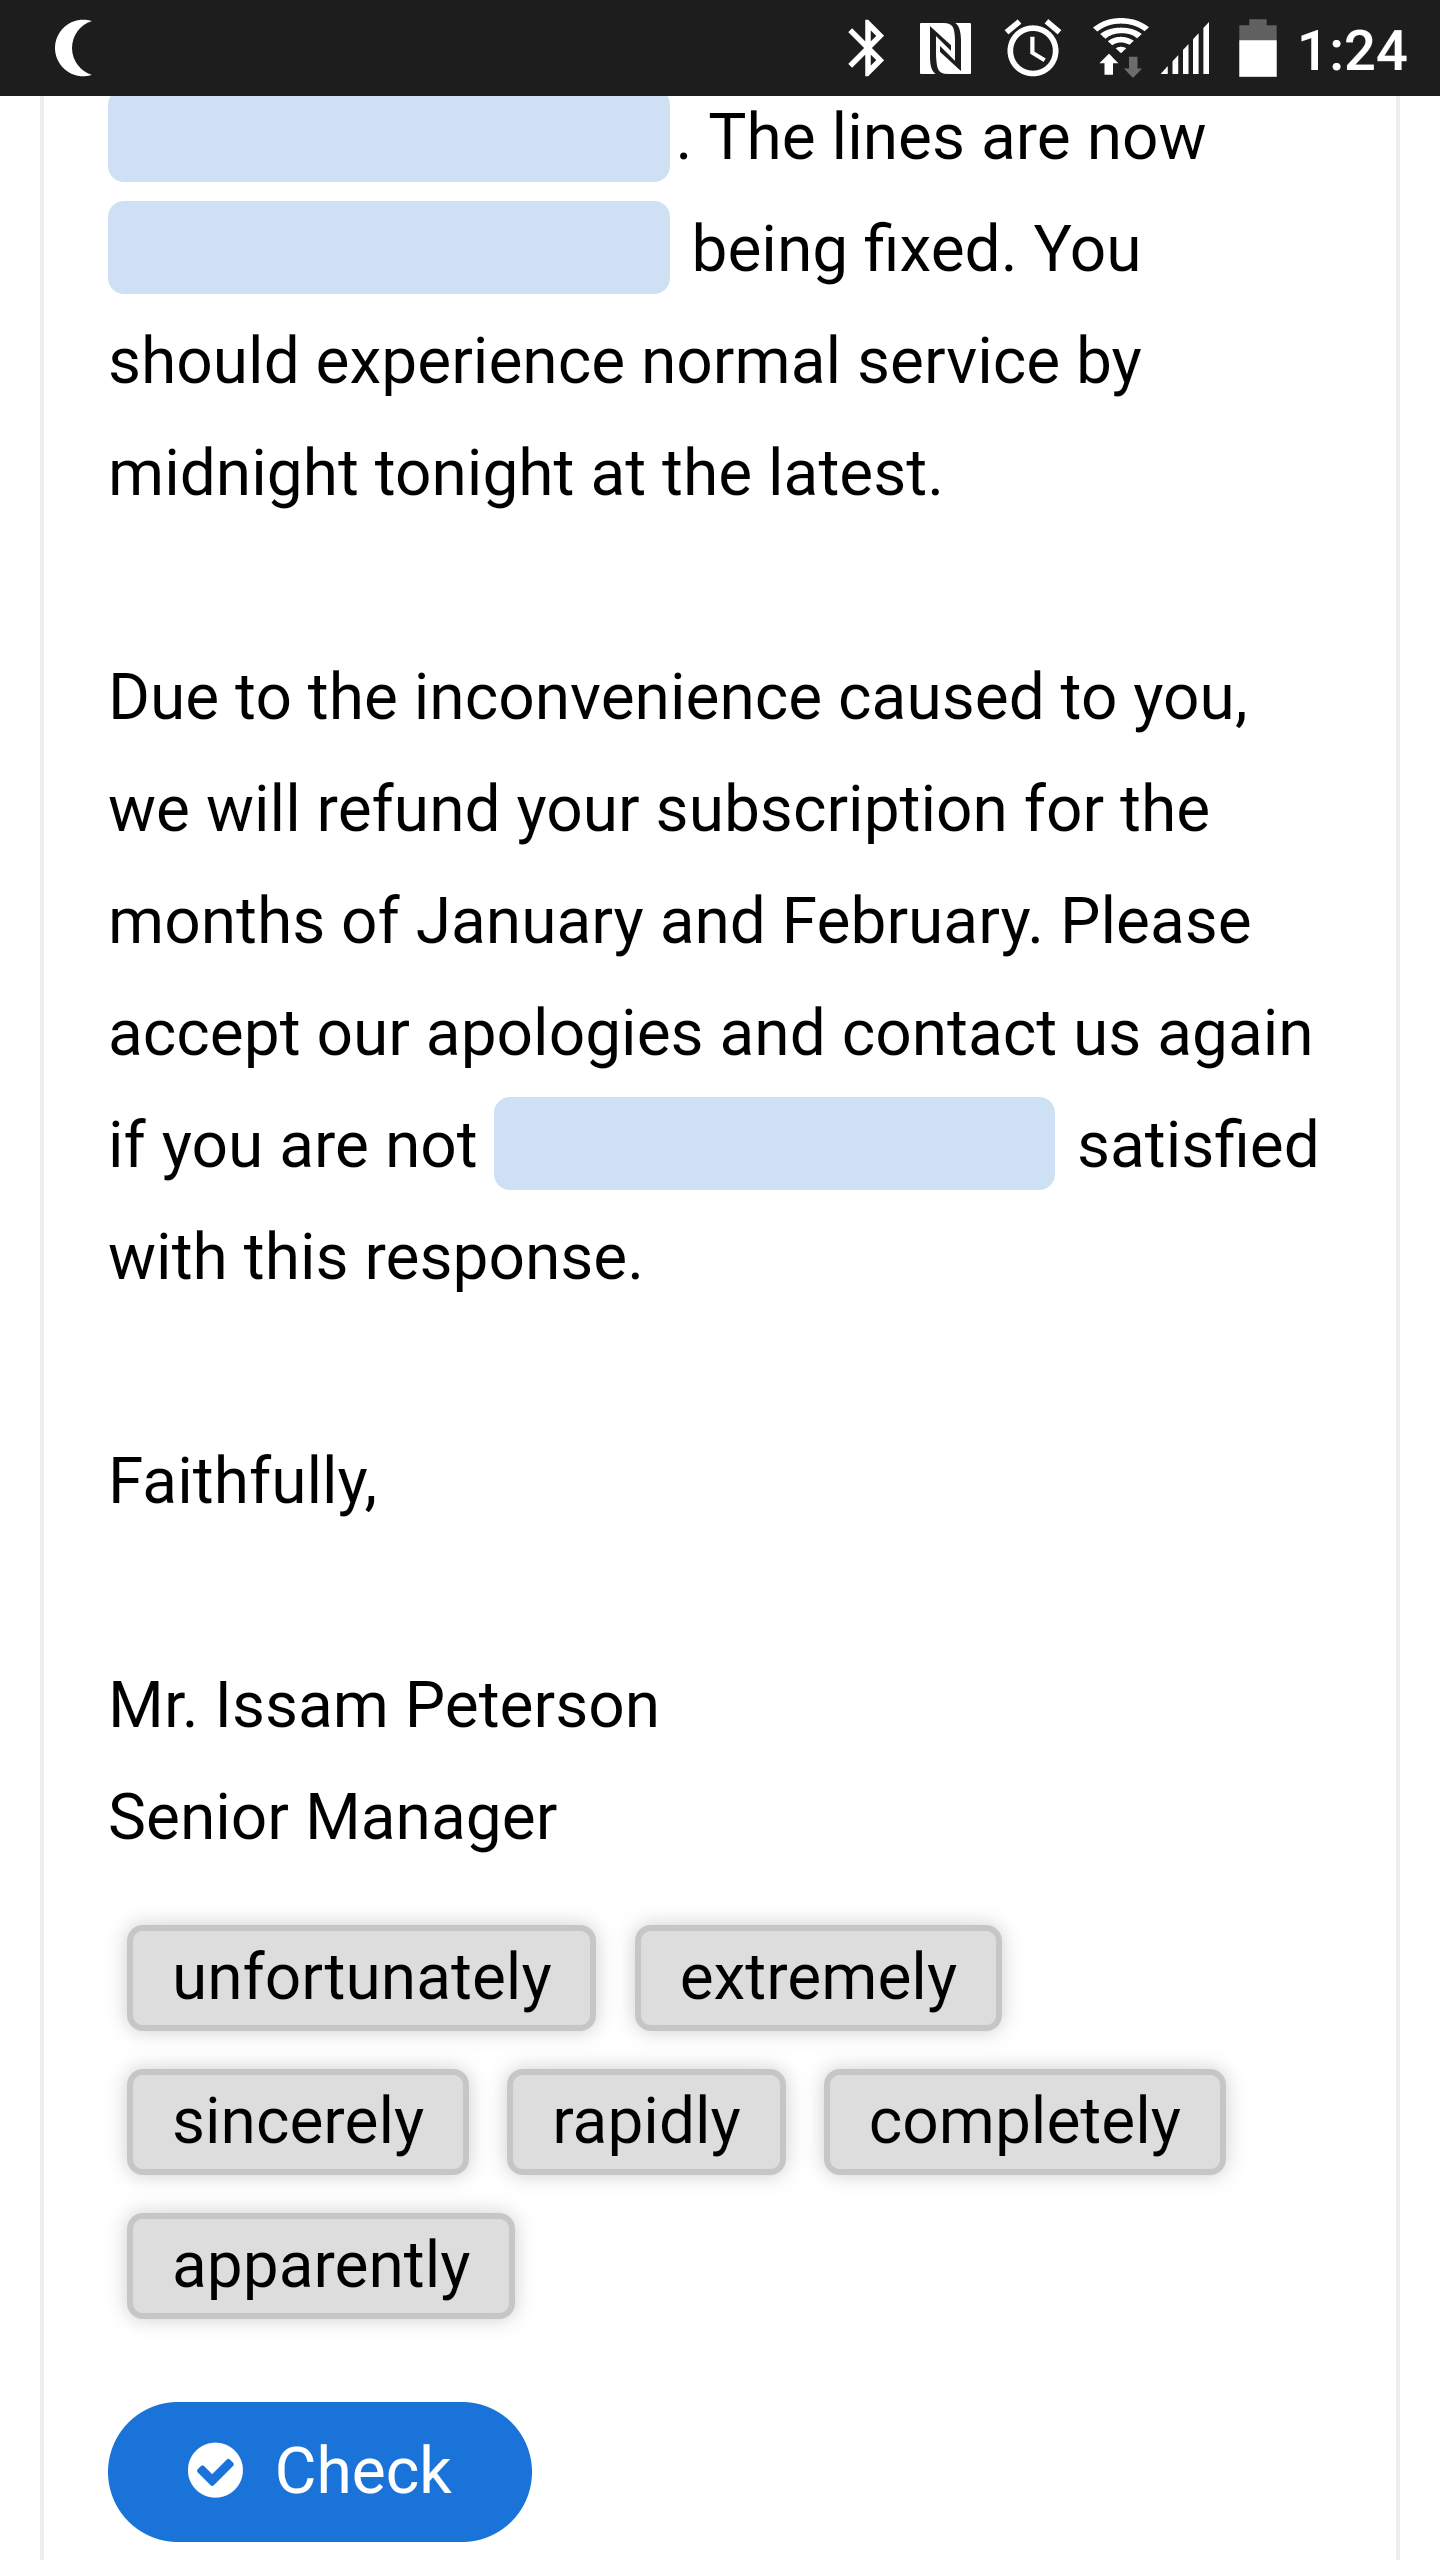This screenshot has height=2560, width=1440.
Task: Tap blank before 'The lines are now'
Action: 388,138
